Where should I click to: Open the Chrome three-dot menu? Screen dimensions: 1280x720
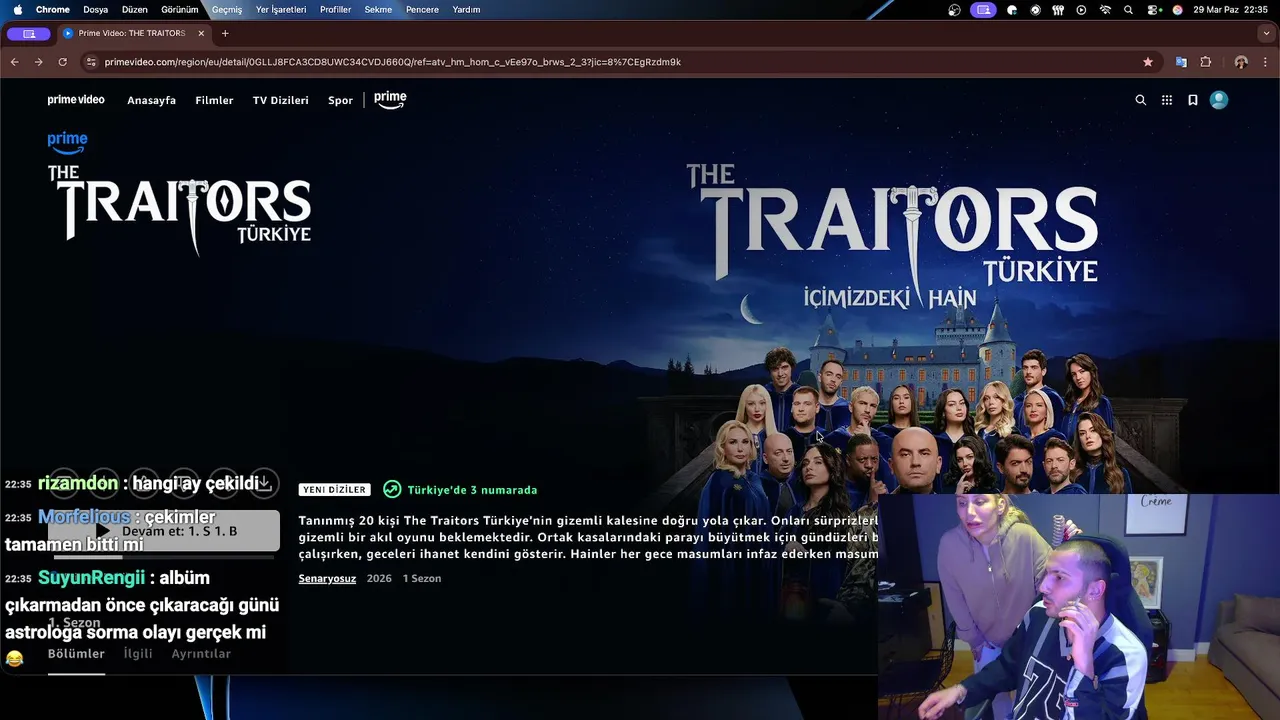[1265, 62]
